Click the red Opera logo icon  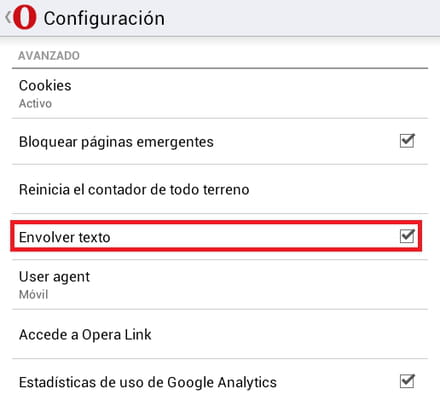tap(25, 17)
